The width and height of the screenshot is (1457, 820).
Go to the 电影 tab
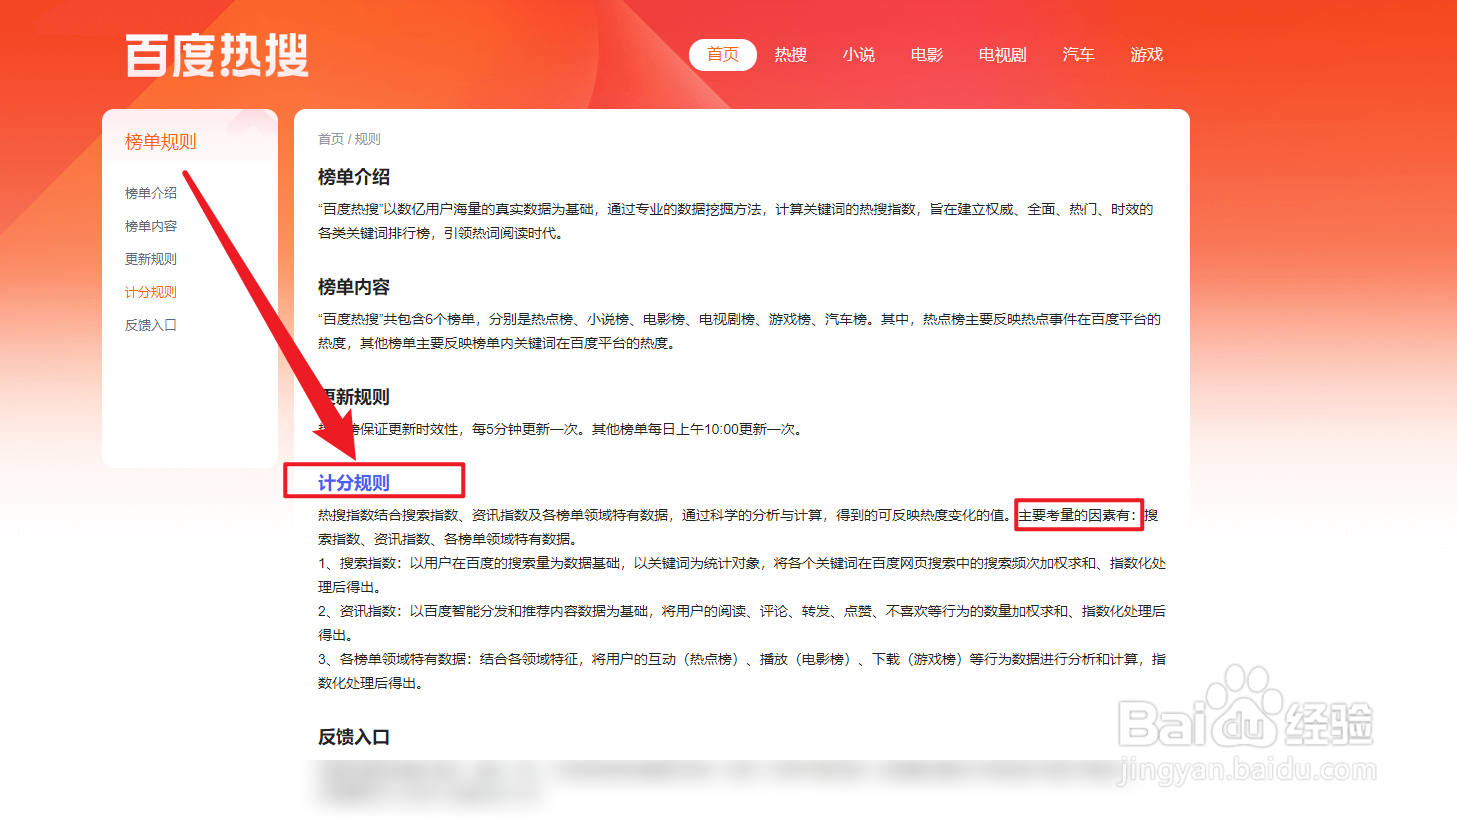click(x=927, y=54)
